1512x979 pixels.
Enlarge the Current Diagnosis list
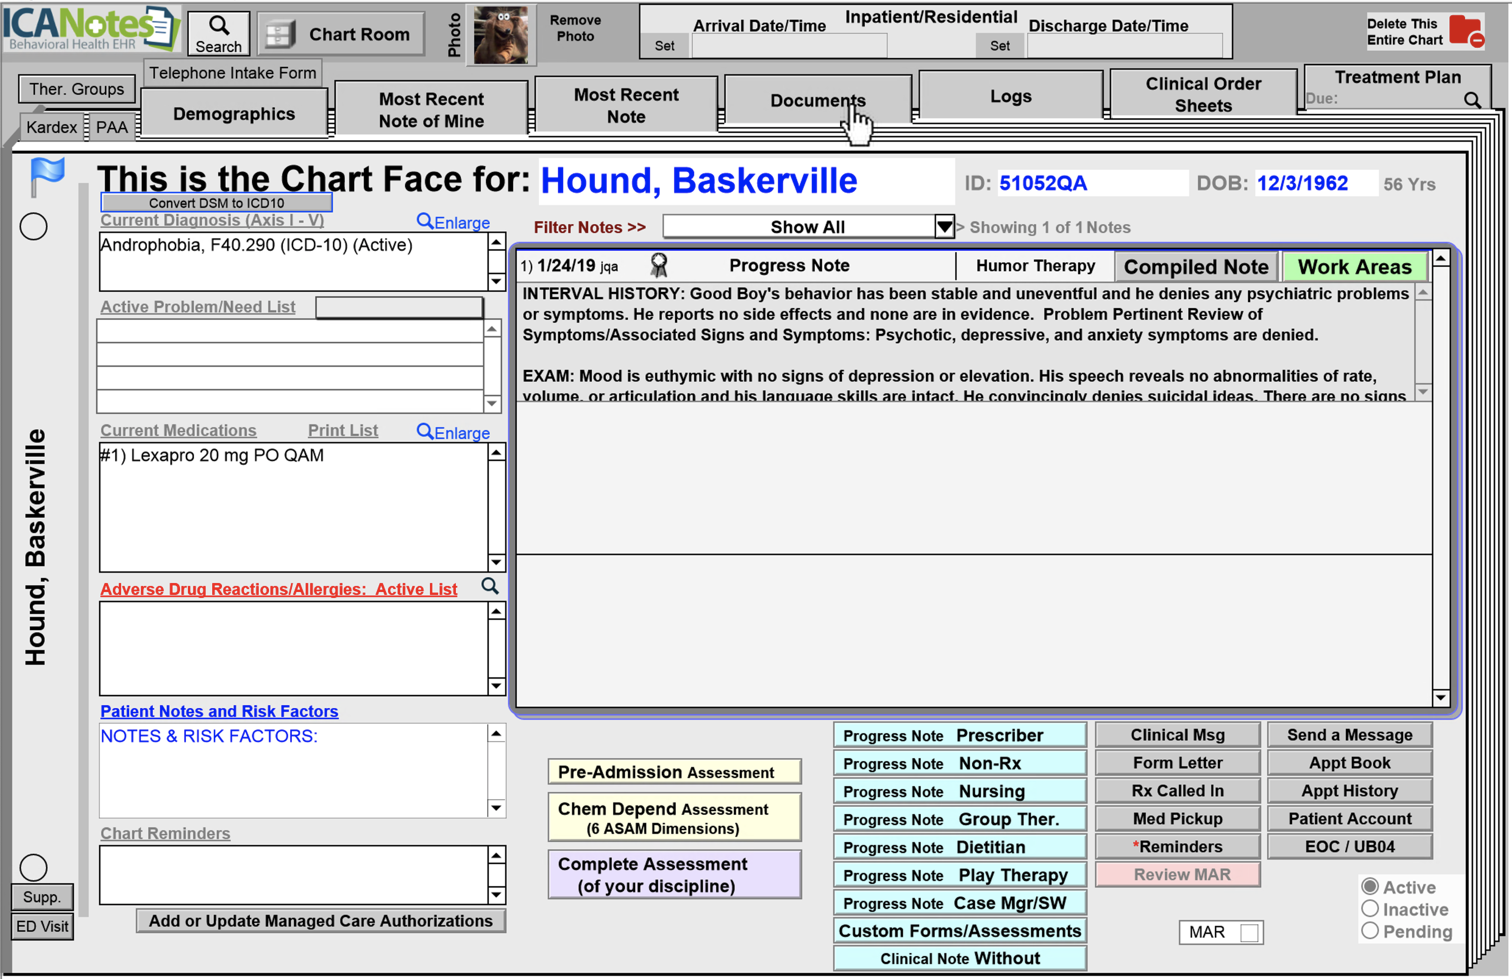coord(453,222)
